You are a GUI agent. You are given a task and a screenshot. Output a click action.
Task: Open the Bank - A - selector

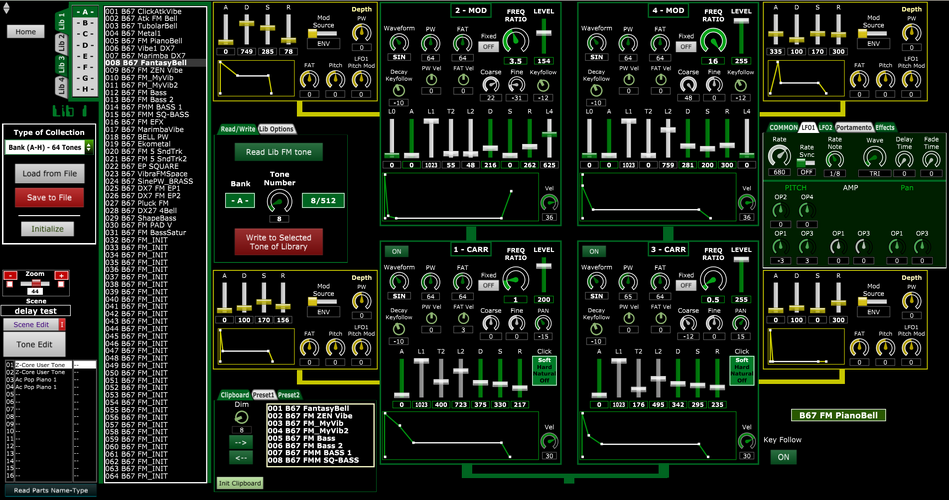(x=240, y=200)
